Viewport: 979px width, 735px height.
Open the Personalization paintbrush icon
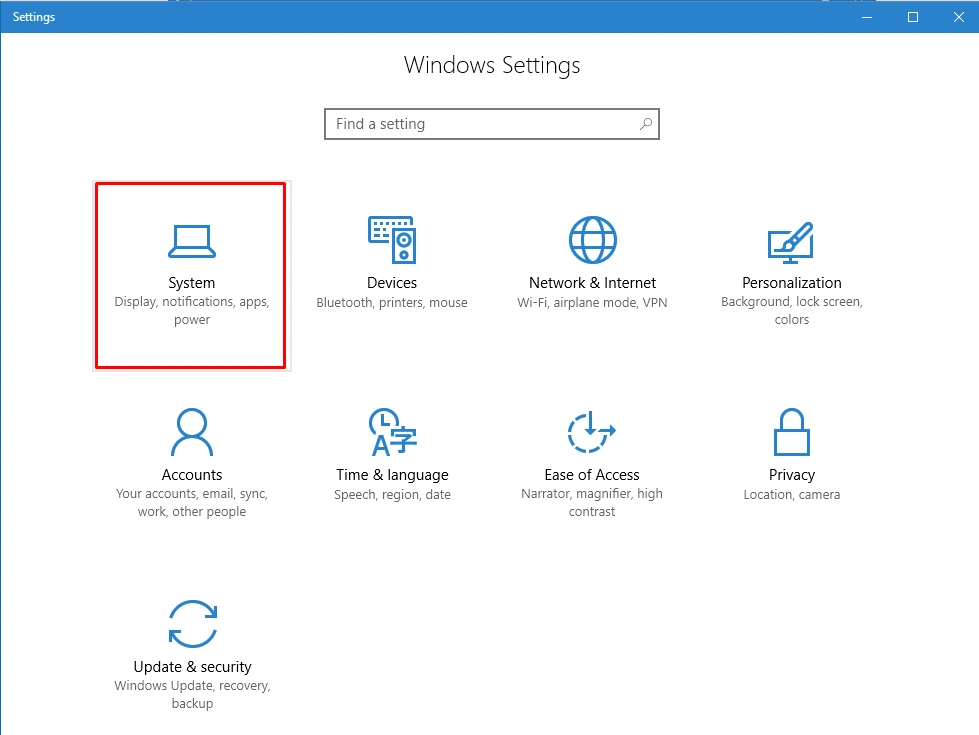tap(791, 242)
